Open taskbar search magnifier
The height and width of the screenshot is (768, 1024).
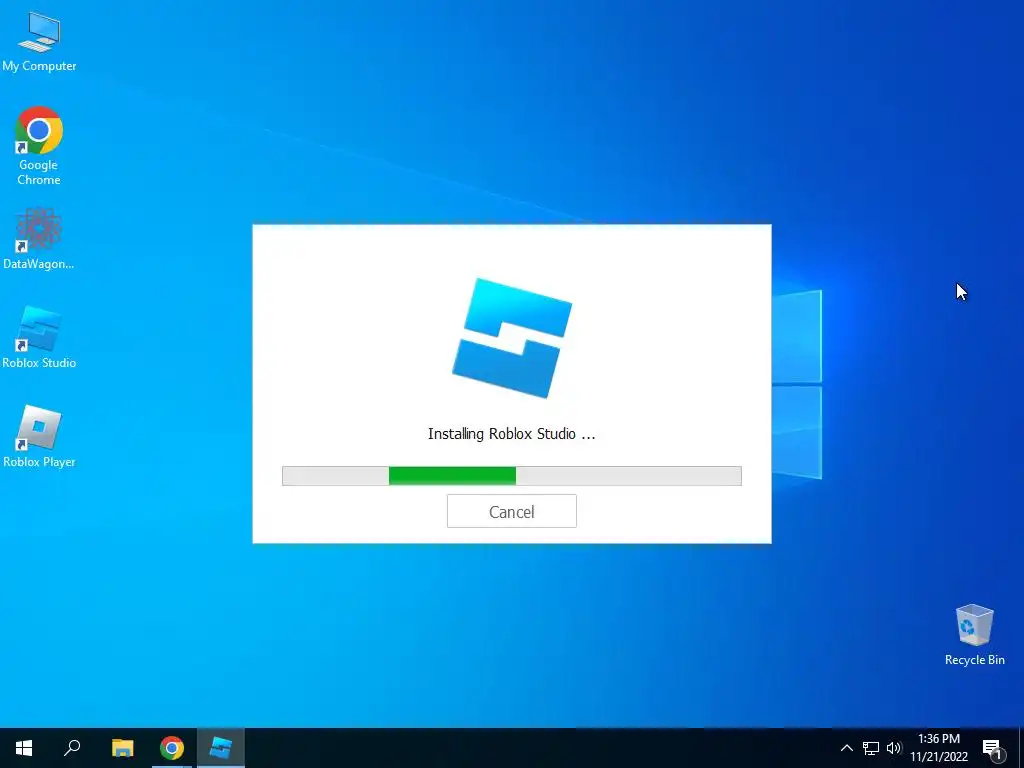72,748
